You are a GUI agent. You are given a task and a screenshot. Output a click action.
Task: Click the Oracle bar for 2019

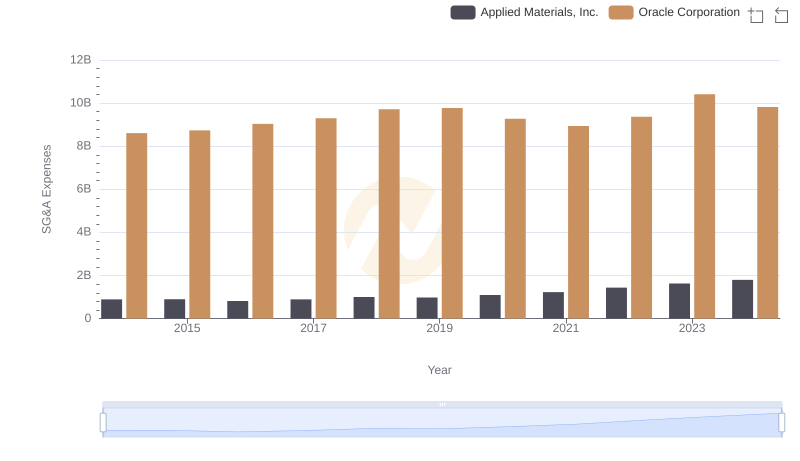tap(452, 213)
